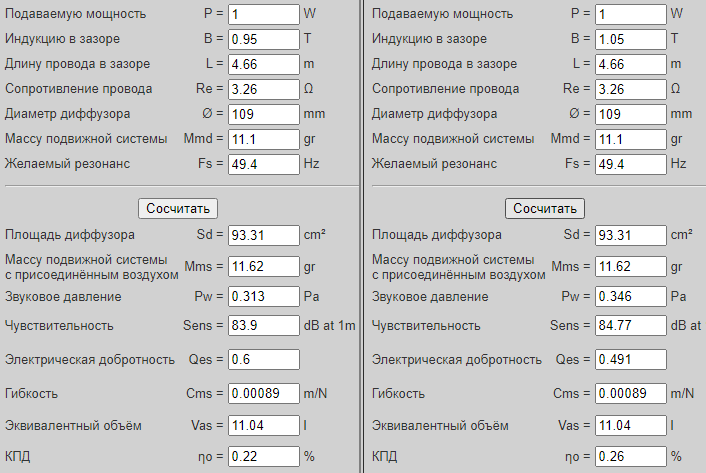The width and height of the screenshot is (706, 473).
Task: Select right sensitivity Sens field 84.77
Action: (630, 325)
